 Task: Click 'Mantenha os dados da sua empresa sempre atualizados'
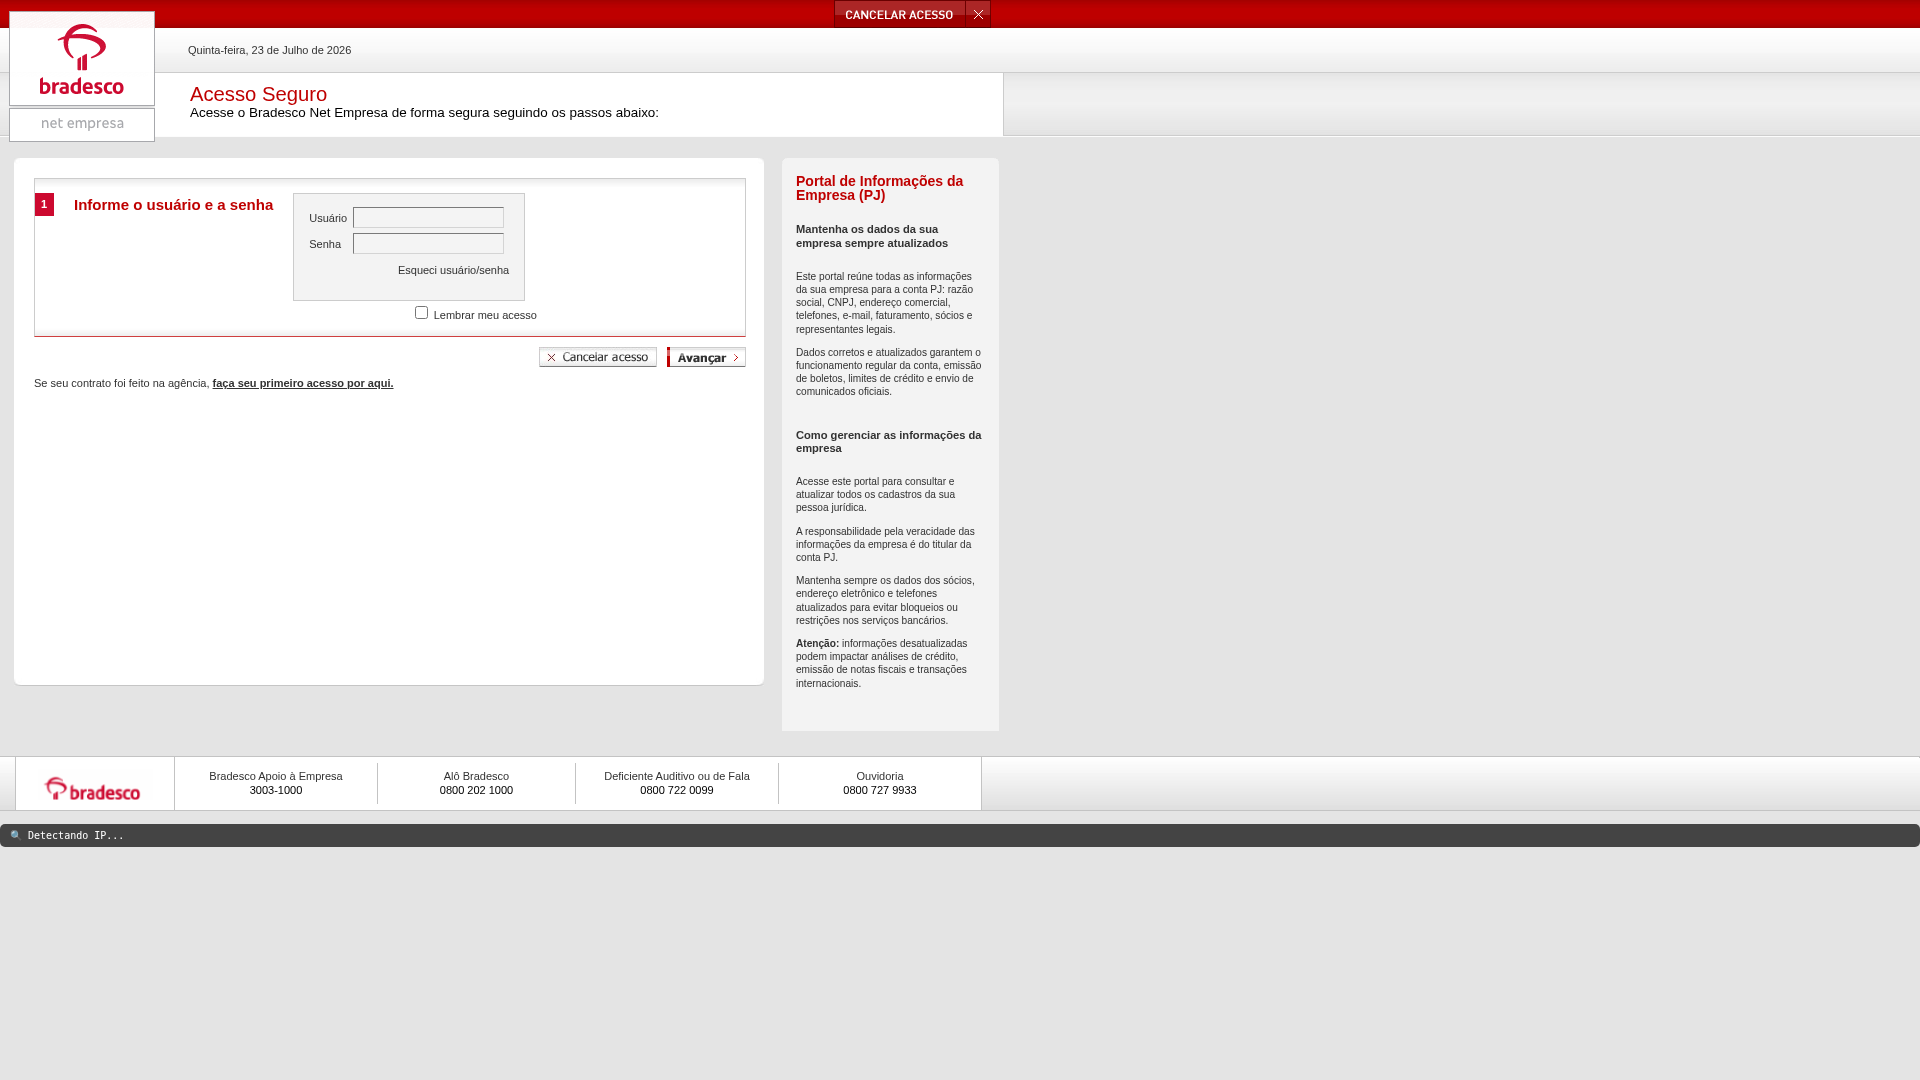pyautogui.click(x=872, y=236)
